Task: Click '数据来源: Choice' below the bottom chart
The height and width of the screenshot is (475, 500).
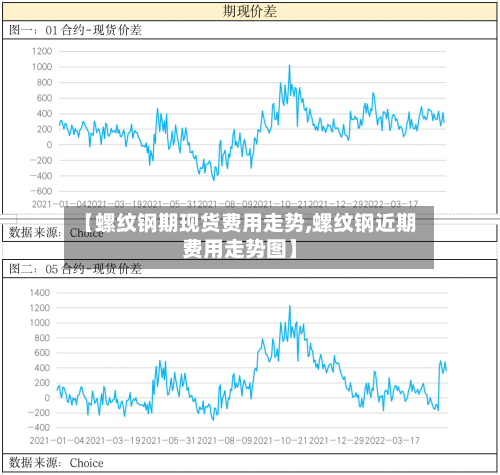Action: click(x=56, y=463)
